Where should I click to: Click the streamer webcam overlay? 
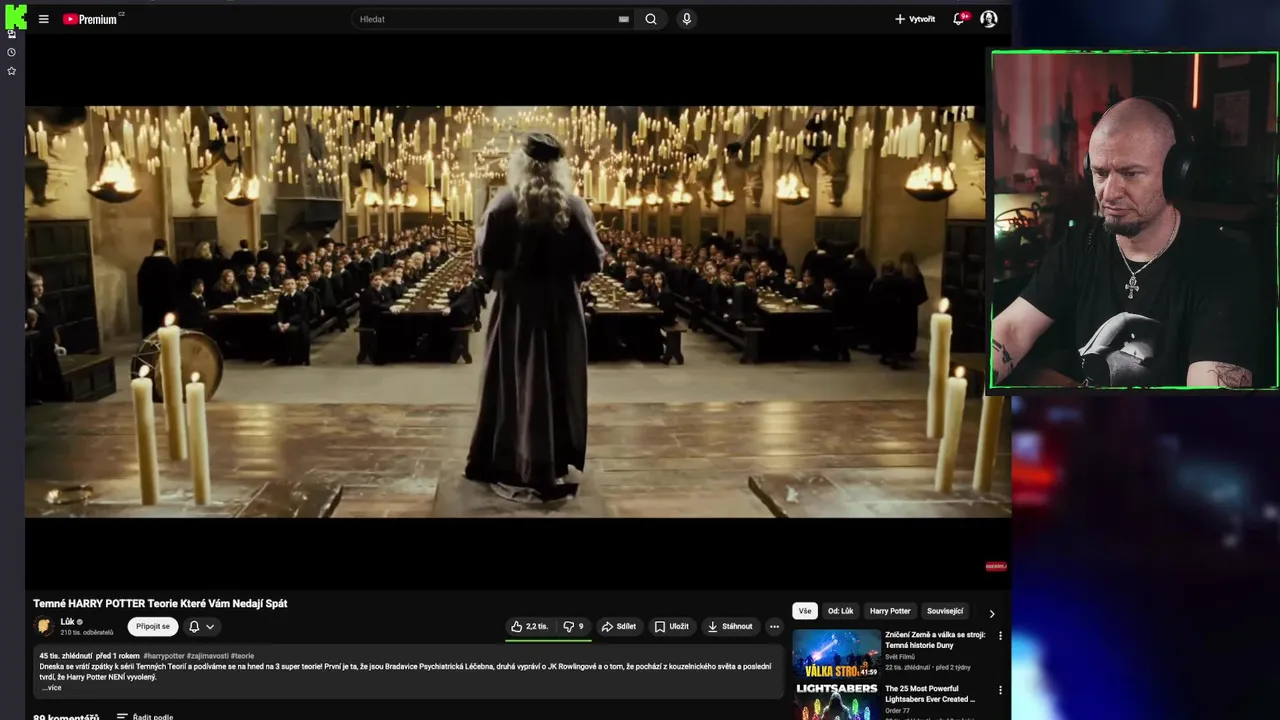[x=1134, y=220]
